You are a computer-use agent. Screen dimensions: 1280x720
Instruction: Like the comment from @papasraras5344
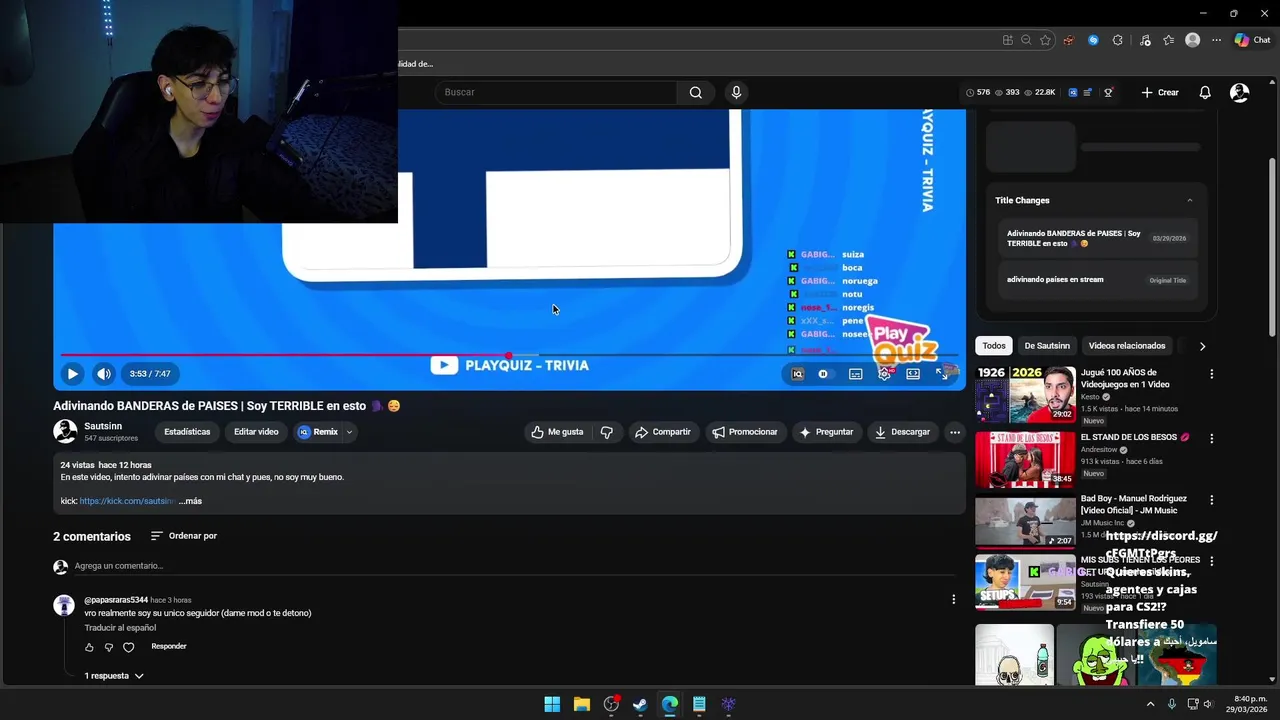89,647
